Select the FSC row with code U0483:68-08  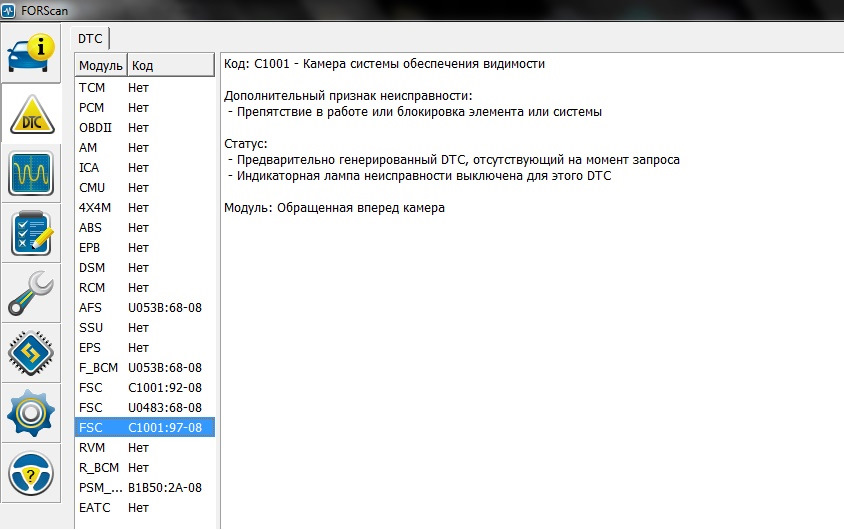click(x=145, y=407)
